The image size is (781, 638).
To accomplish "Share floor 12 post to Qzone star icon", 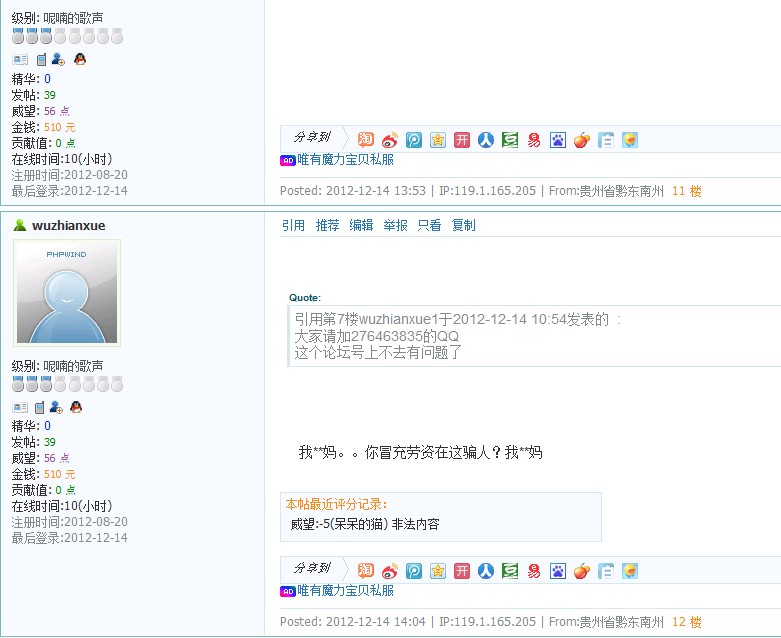I will coord(438,571).
